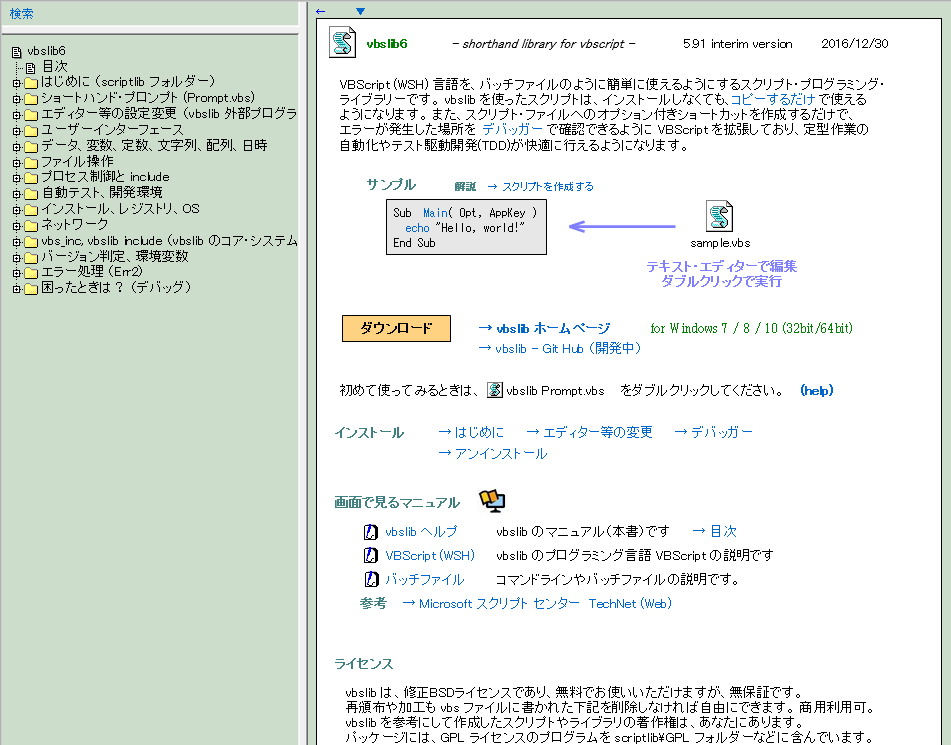Screen dimensions: 951x745
Task: Click the manual book-and-monitor icon
Action: pyautogui.click(x=492, y=501)
